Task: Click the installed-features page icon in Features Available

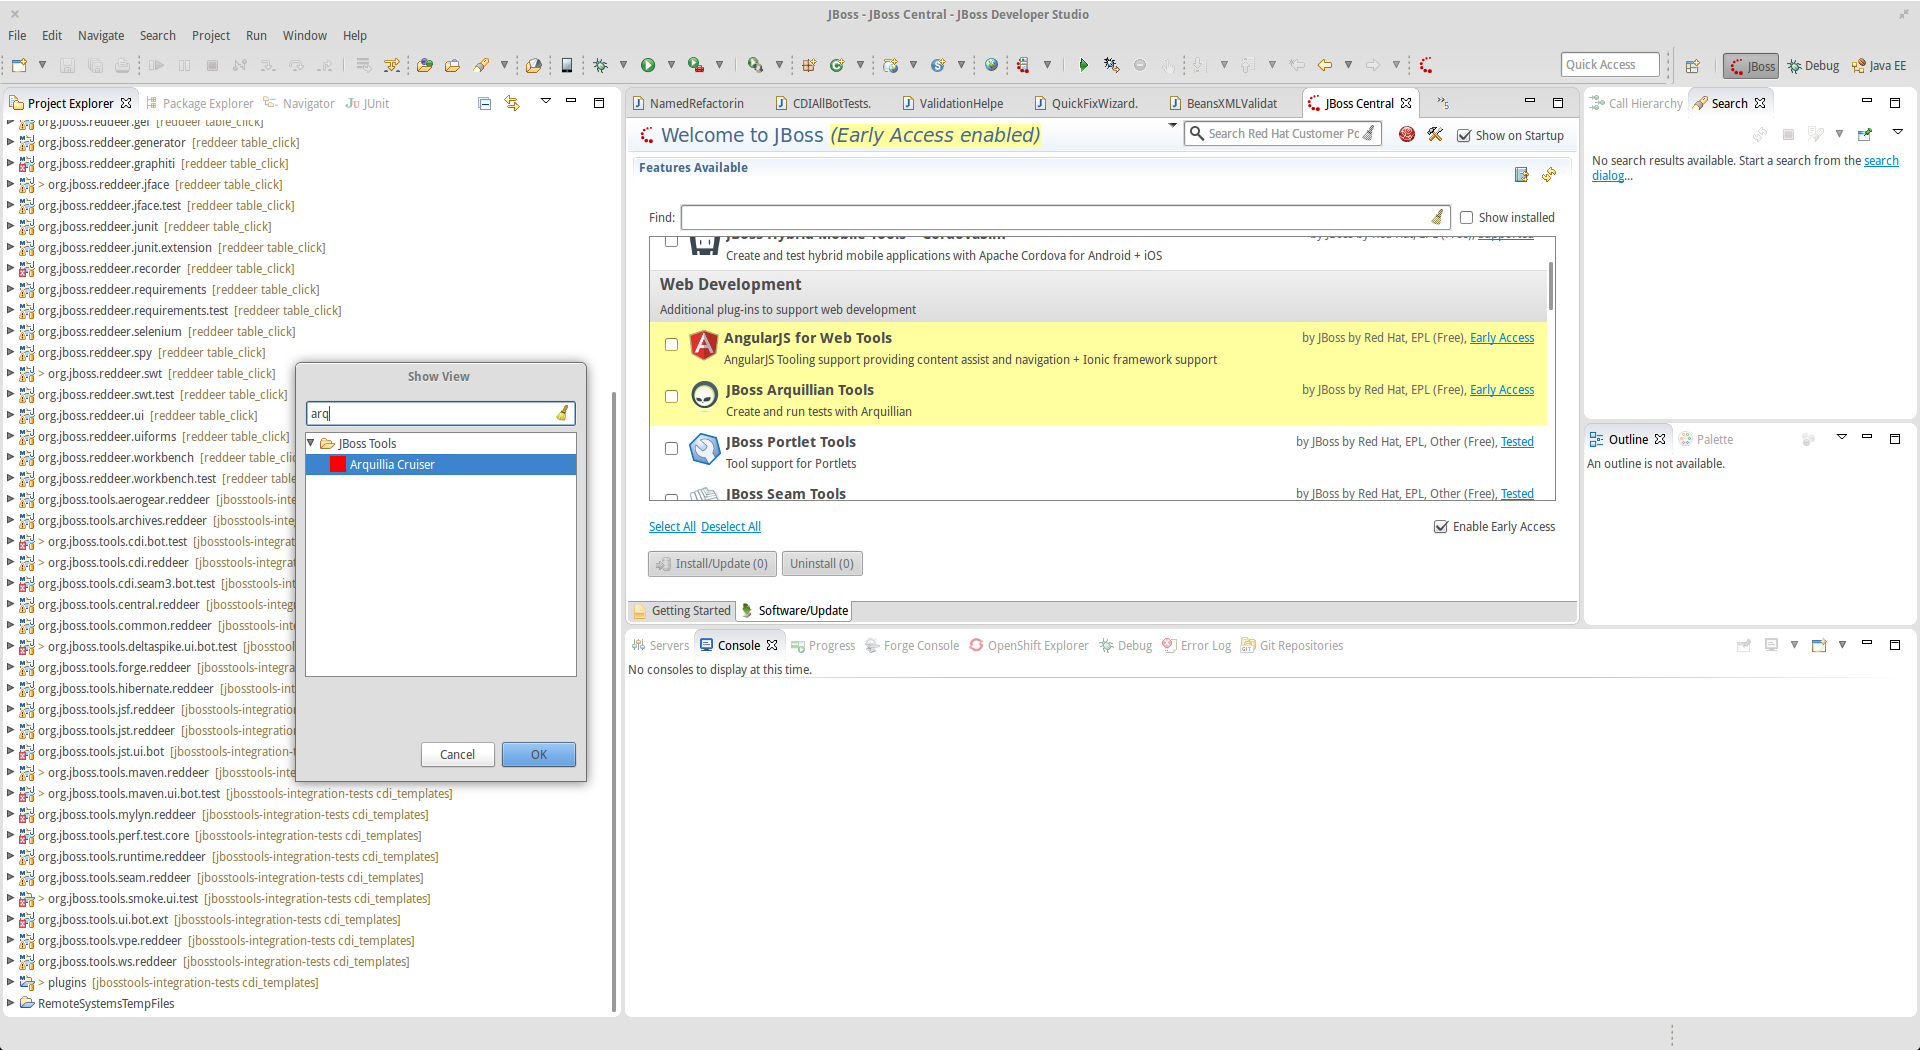Action: 1522,175
